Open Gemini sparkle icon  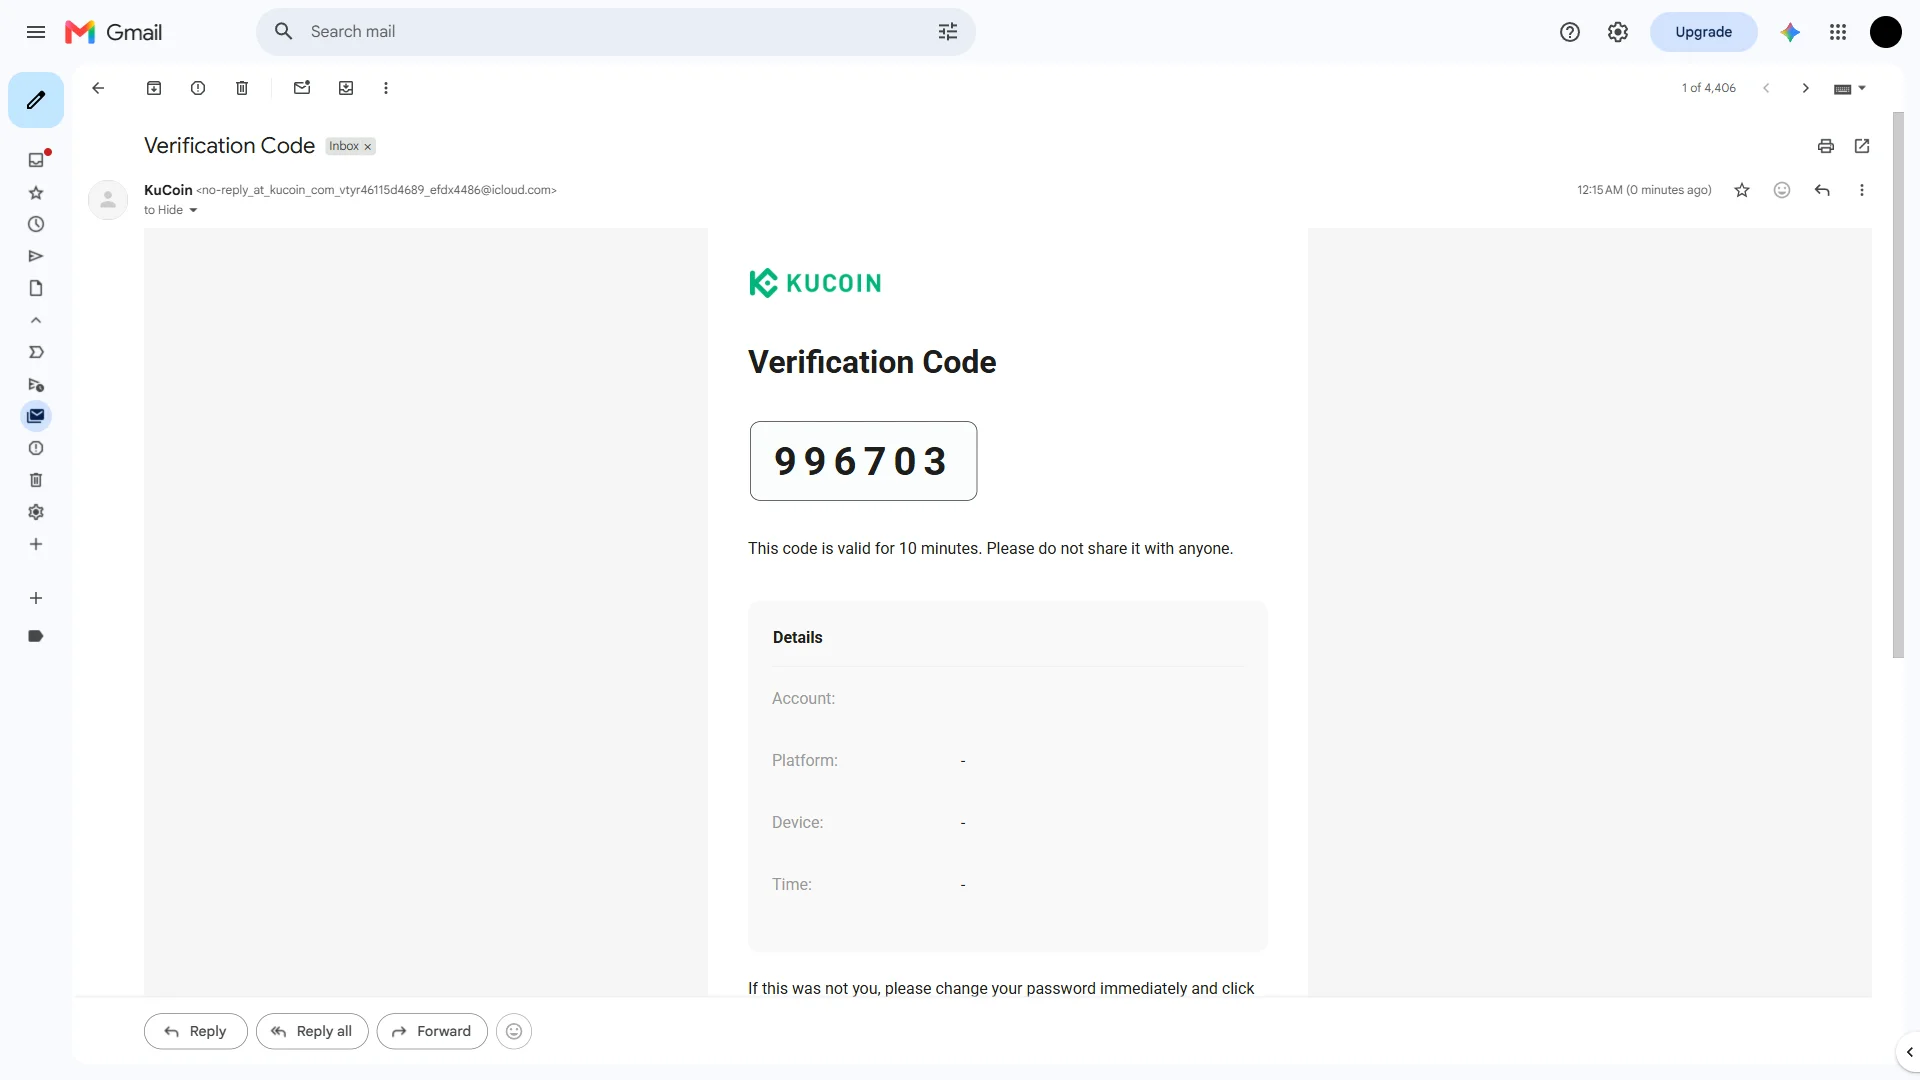click(1790, 32)
